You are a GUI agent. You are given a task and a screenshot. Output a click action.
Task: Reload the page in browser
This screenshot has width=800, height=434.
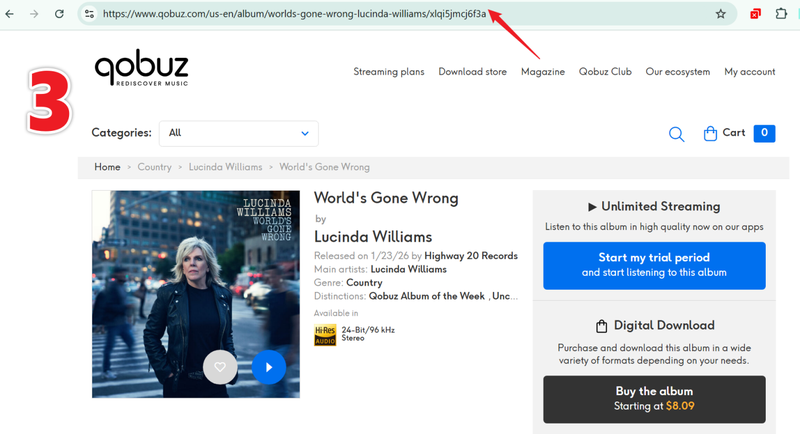point(59,14)
